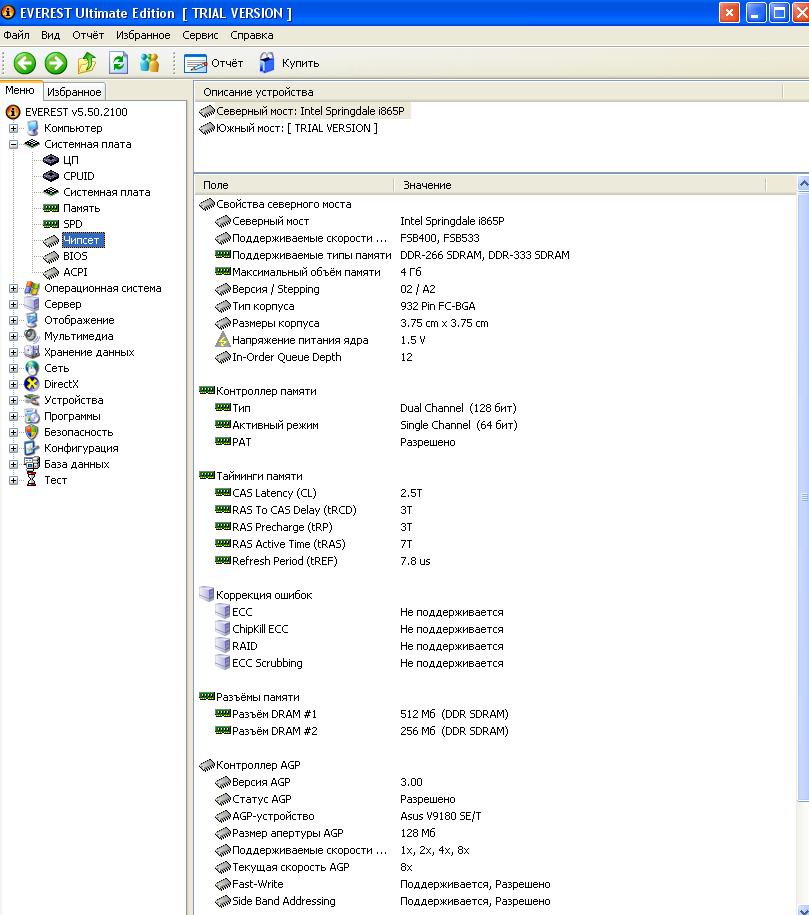Click the База данных icon in tree
This screenshot has width=809, height=915.
pos(32,464)
